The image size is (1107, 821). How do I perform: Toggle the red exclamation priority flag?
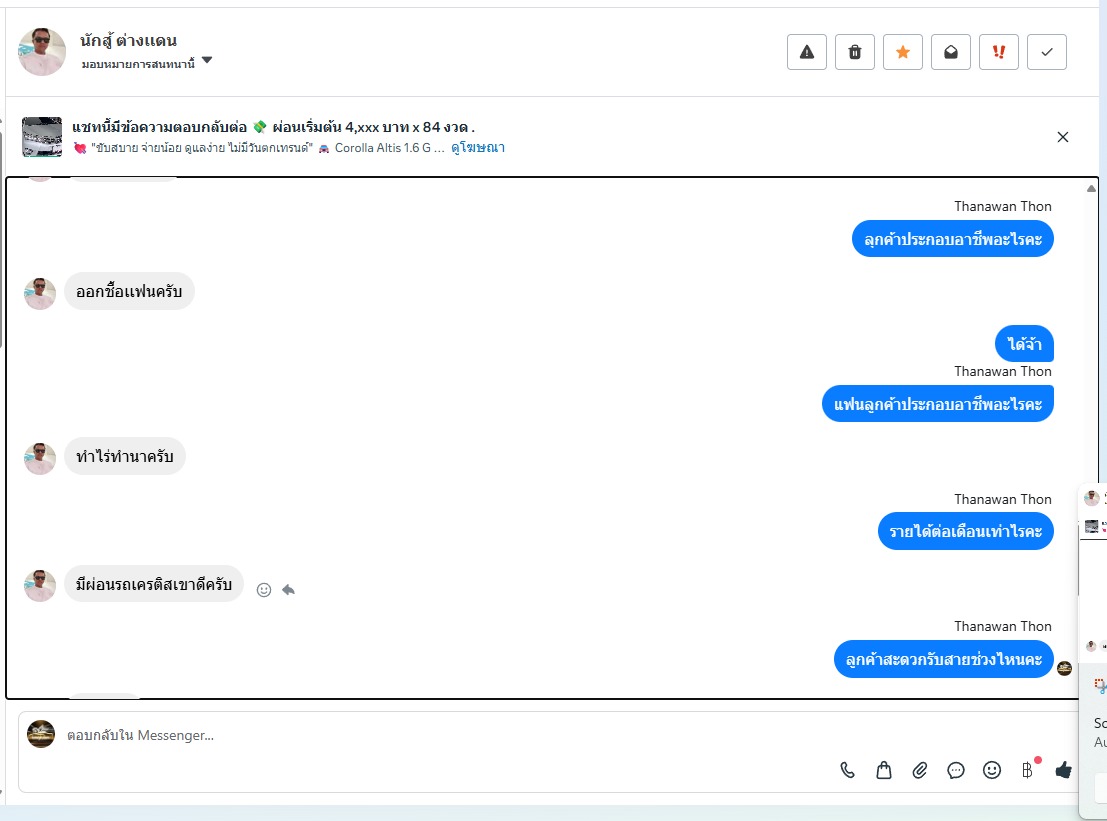pyautogui.click(x=998, y=52)
